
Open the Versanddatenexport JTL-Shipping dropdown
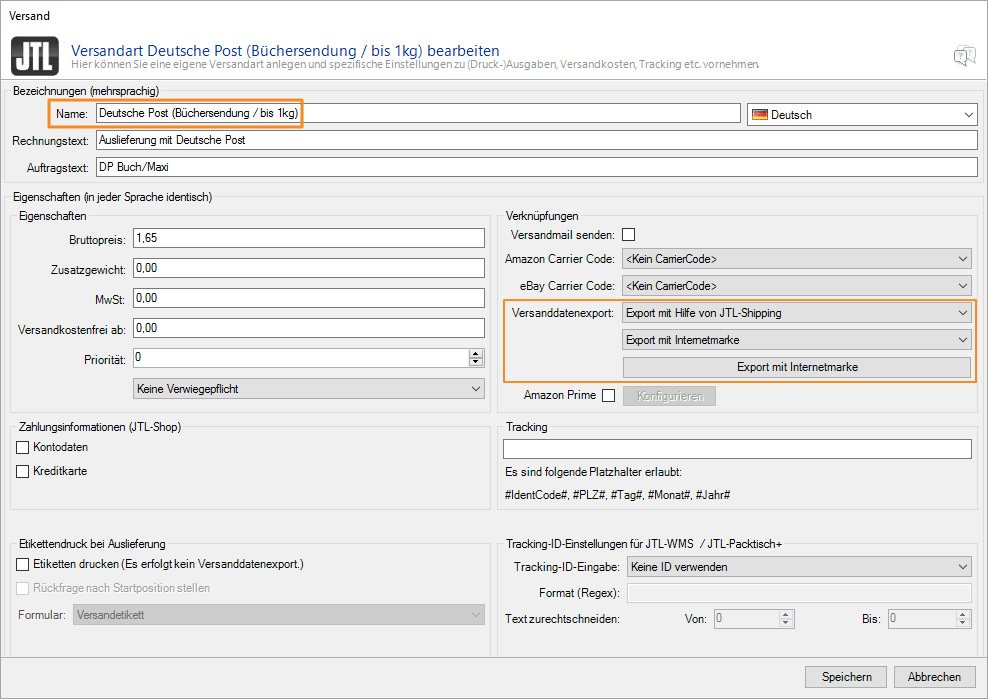coord(797,313)
